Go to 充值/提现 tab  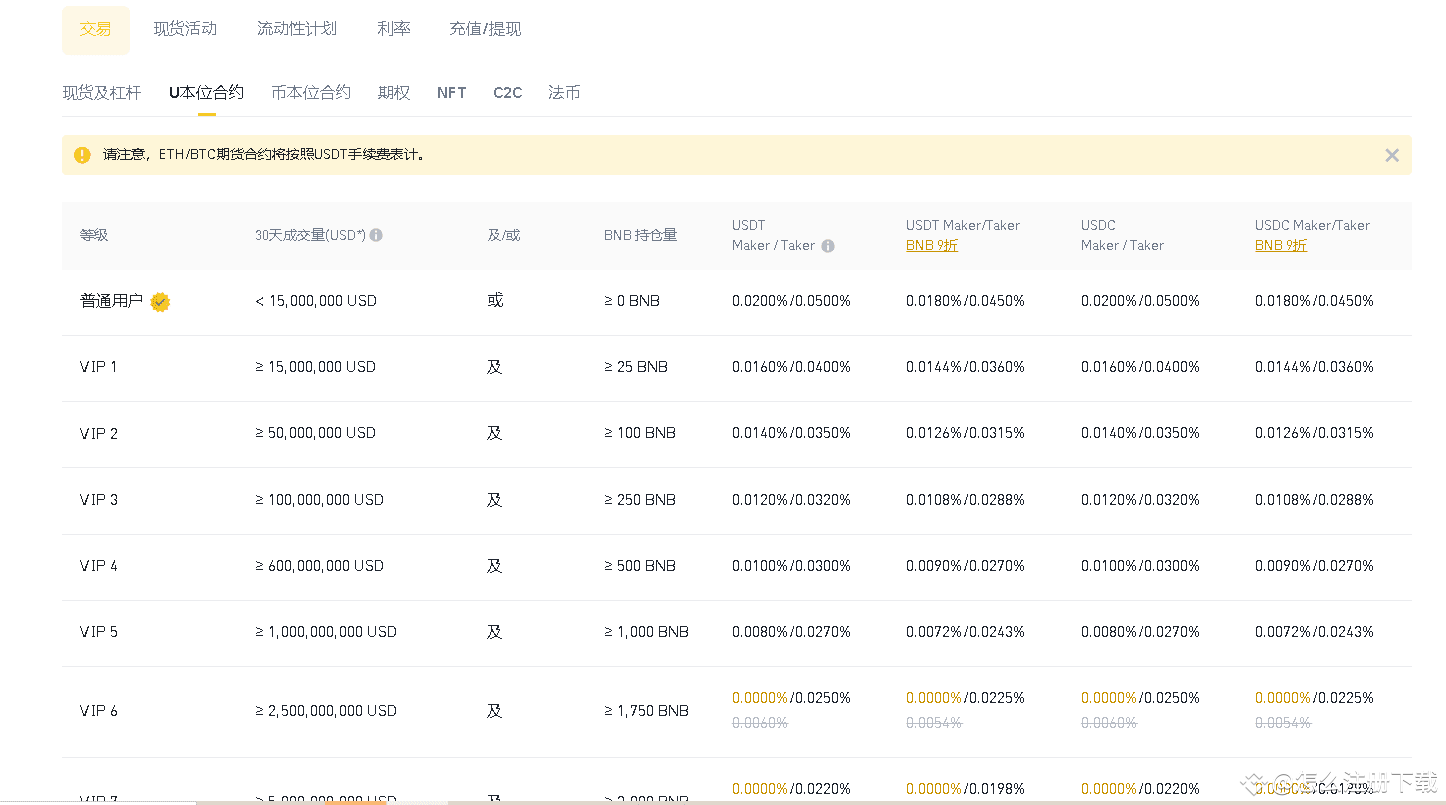coord(485,29)
